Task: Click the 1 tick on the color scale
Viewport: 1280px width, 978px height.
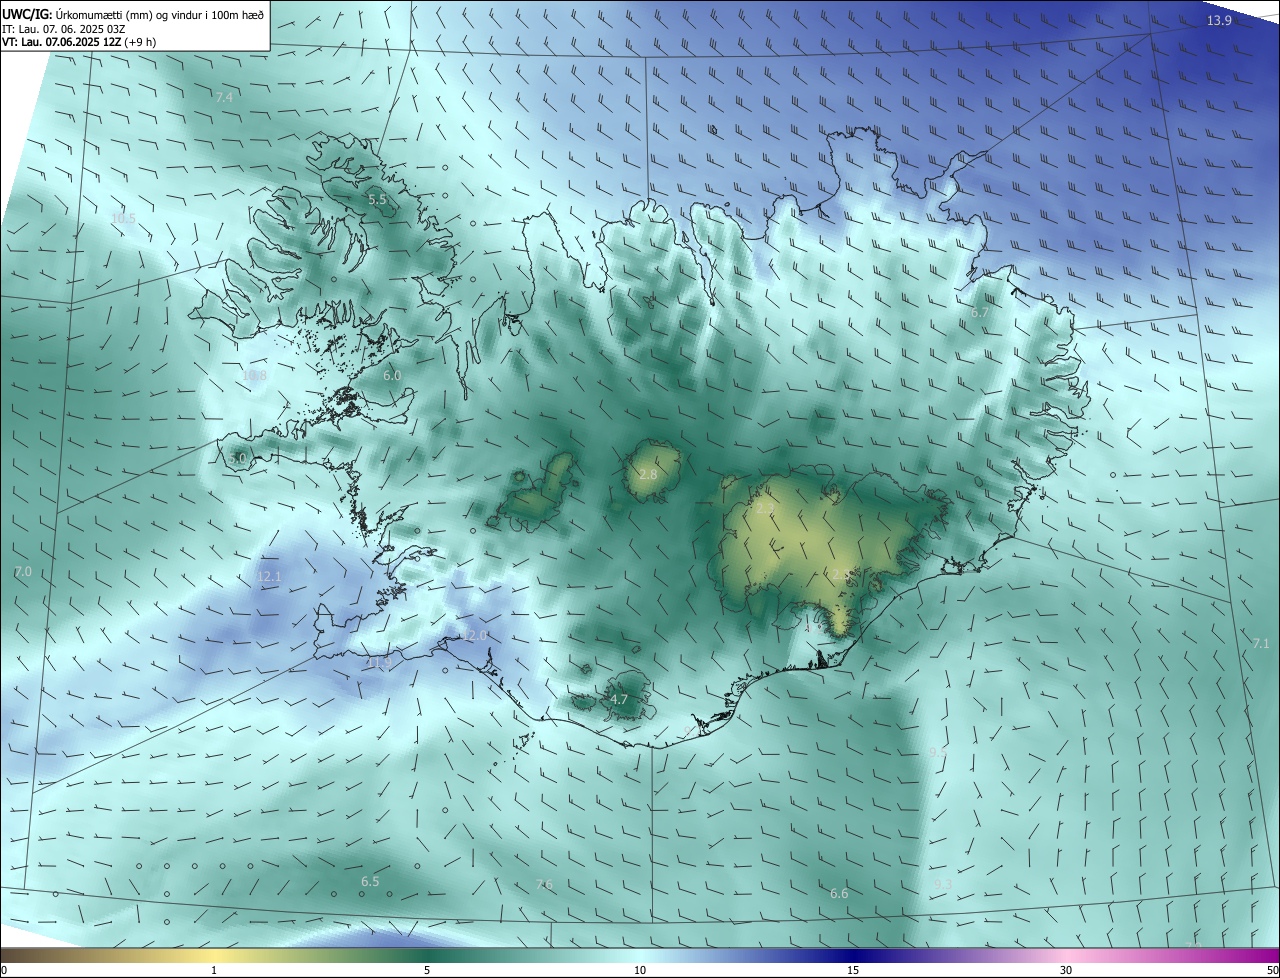Action: 214,970
